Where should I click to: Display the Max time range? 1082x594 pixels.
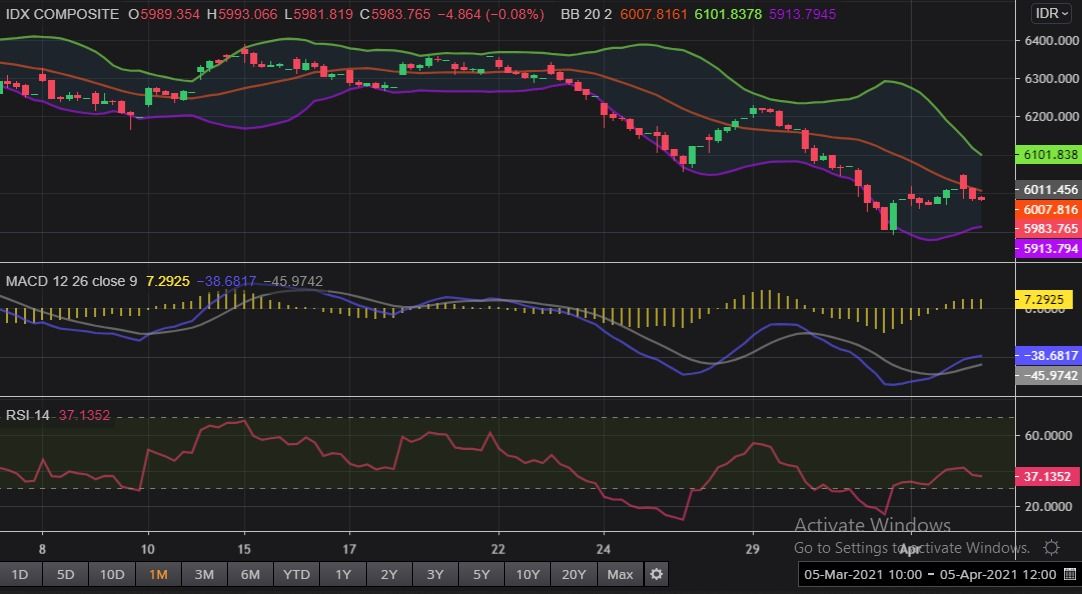point(620,574)
